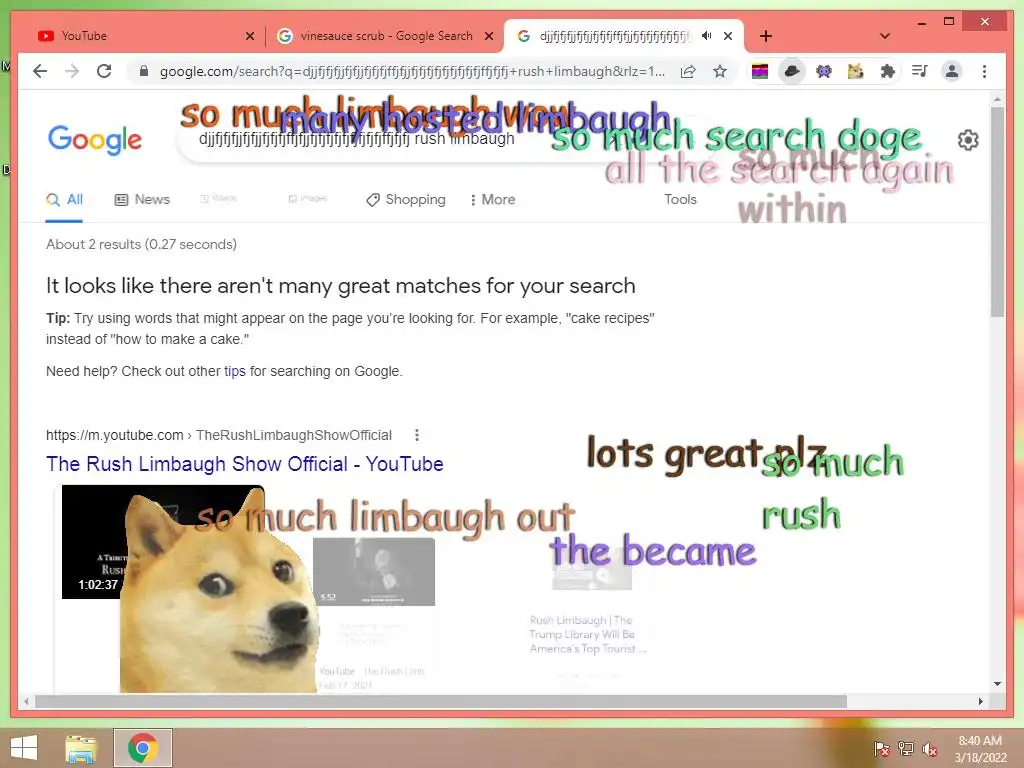Open Google search settings gear
Image resolution: width=1024 pixels, height=768 pixels.
[x=968, y=140]
